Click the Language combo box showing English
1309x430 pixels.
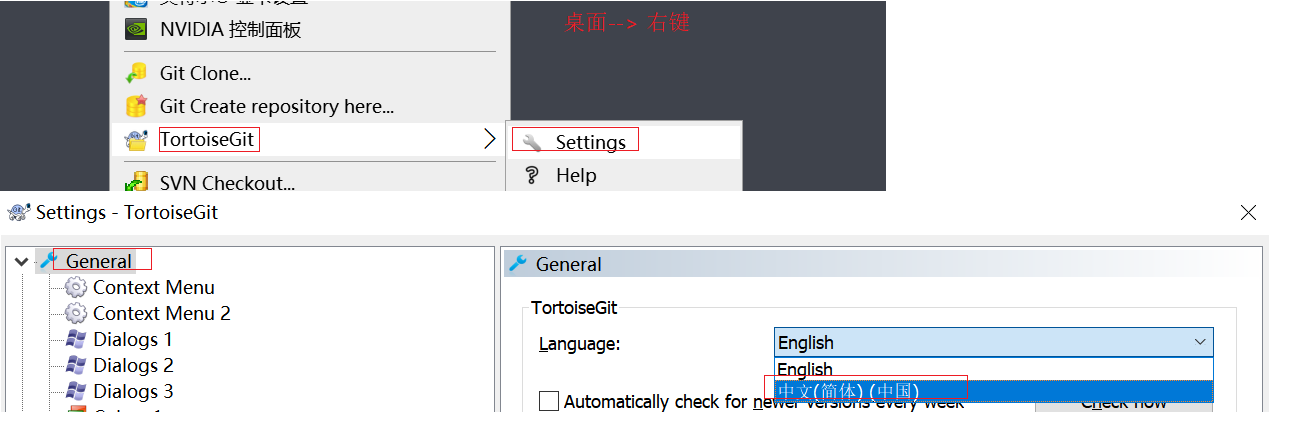click(x=993, y=342)
